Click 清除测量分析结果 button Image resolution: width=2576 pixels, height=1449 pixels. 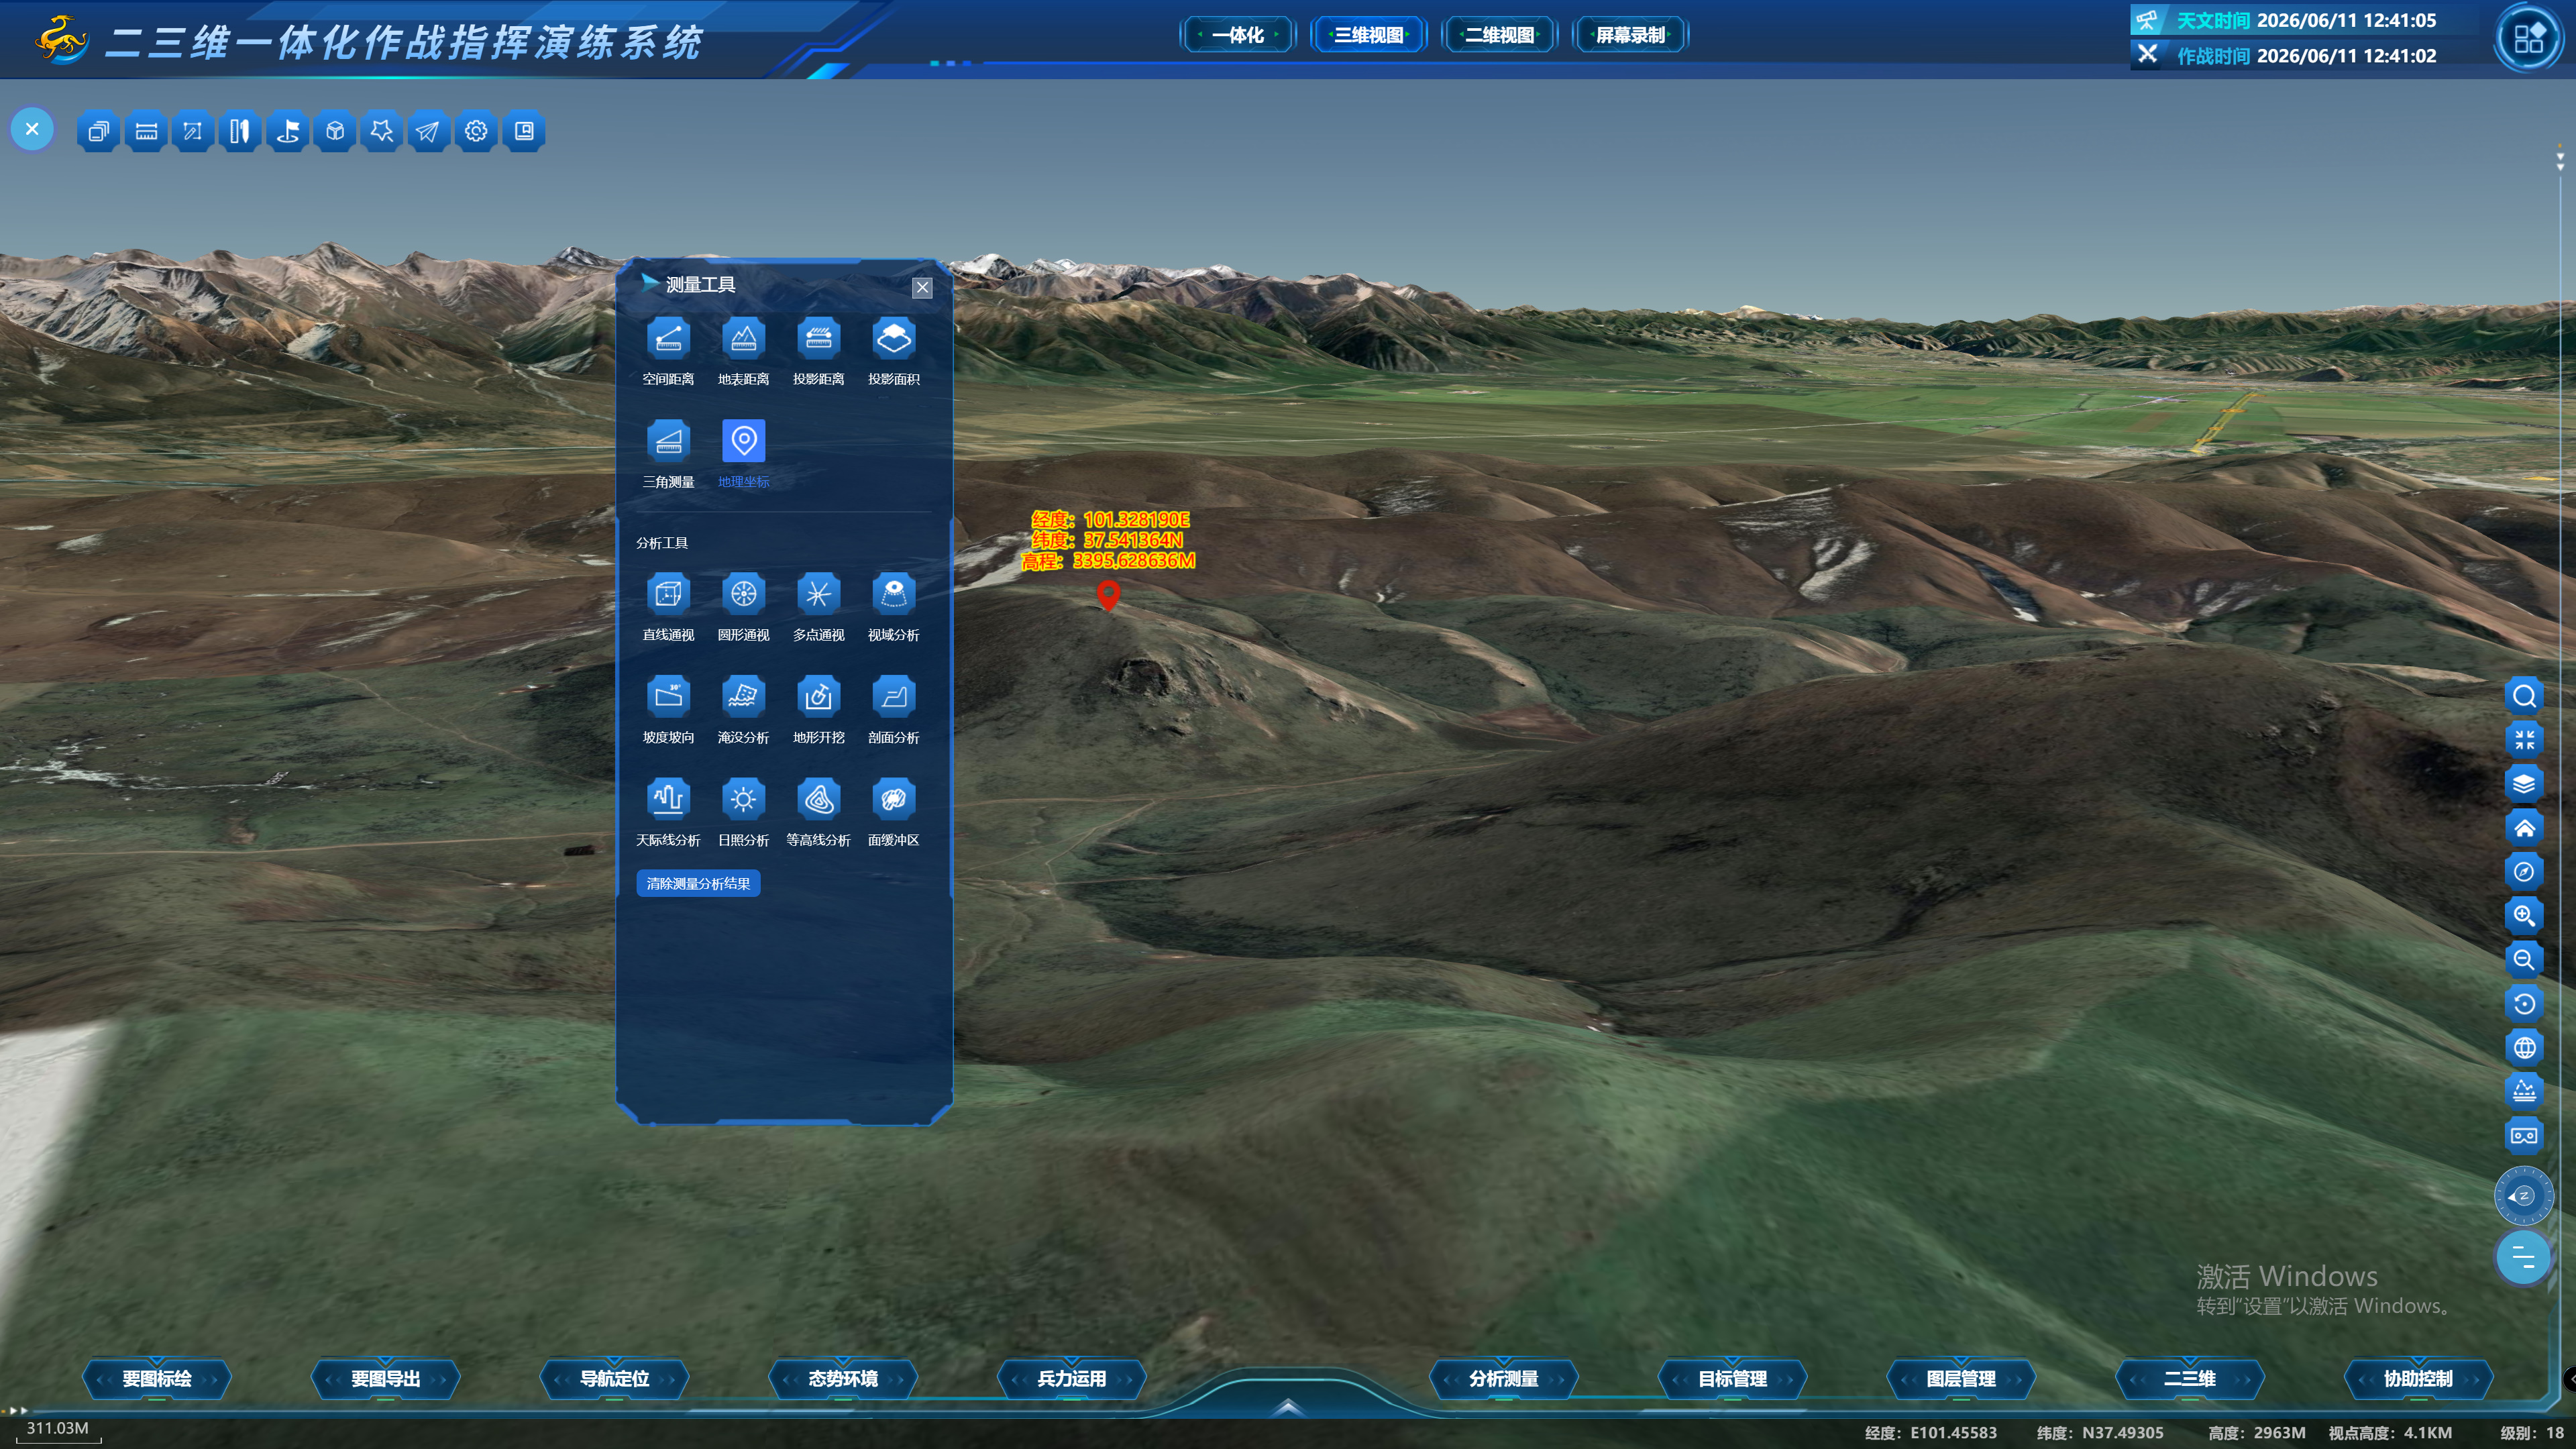[698, 884]
